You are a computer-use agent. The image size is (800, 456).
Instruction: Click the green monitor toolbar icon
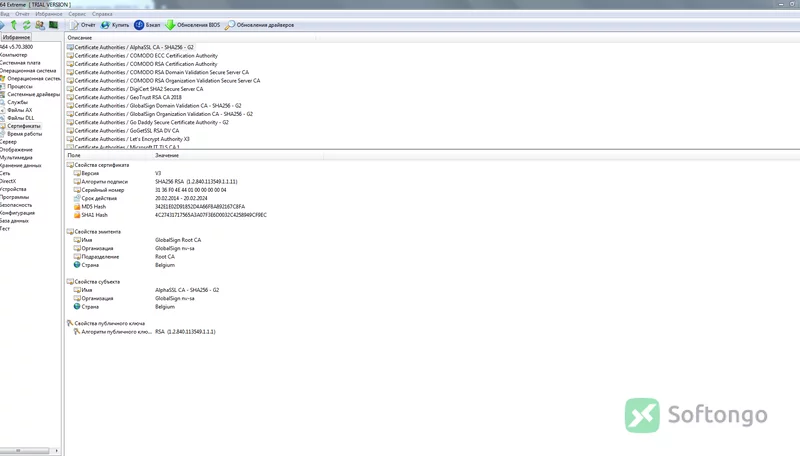(53, 25)
